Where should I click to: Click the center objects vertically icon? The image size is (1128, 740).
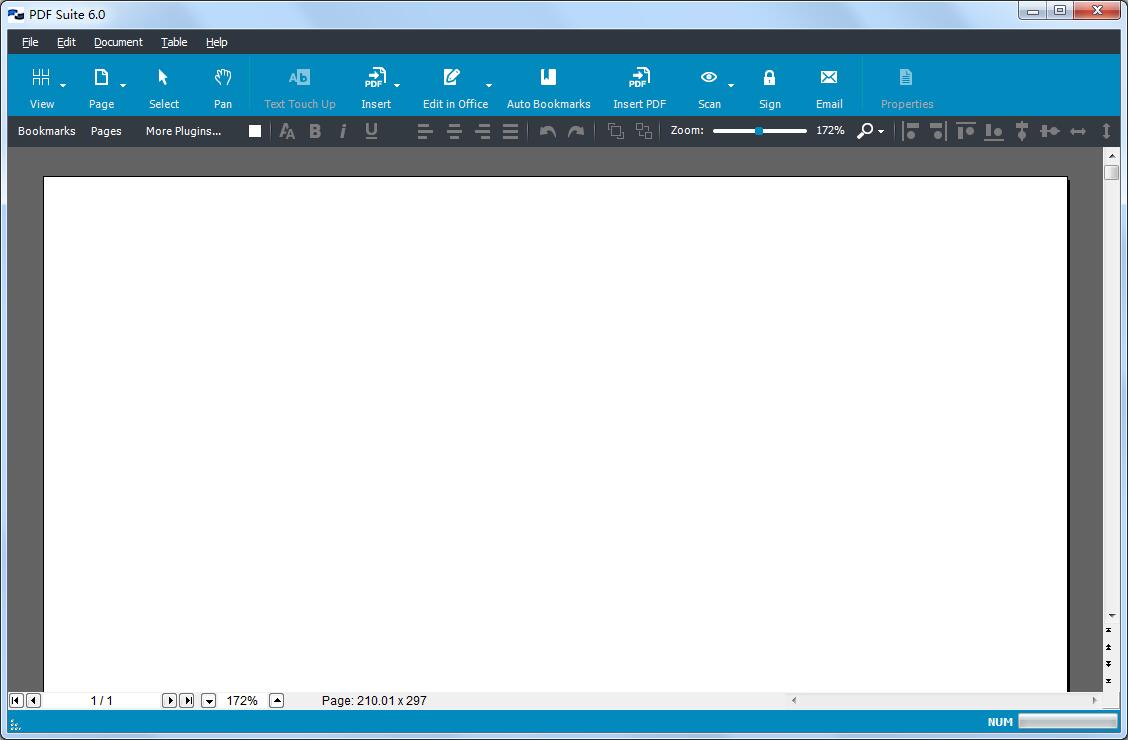tap(1022, 131)
